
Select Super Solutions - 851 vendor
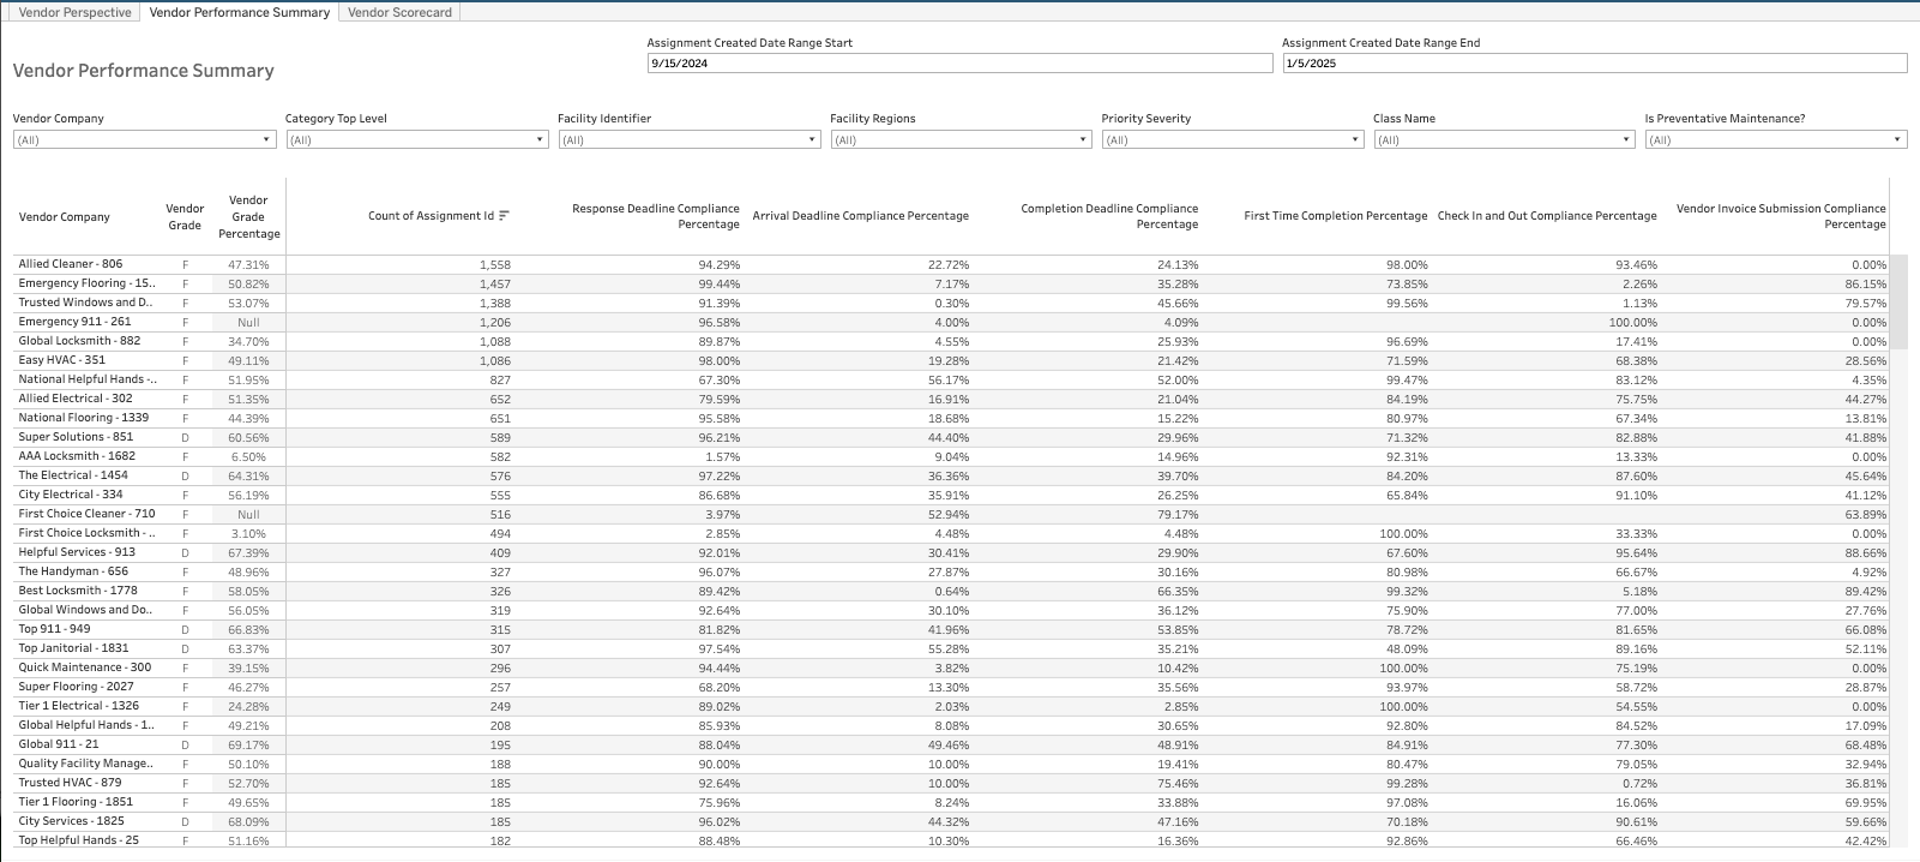(75, 437)
